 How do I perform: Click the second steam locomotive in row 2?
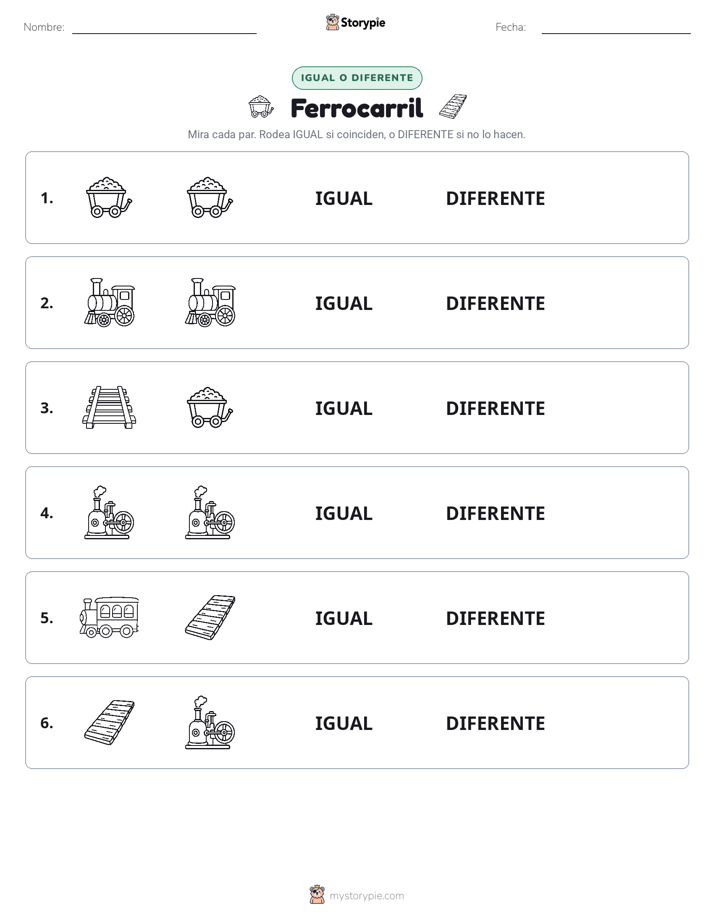point(210,302)
